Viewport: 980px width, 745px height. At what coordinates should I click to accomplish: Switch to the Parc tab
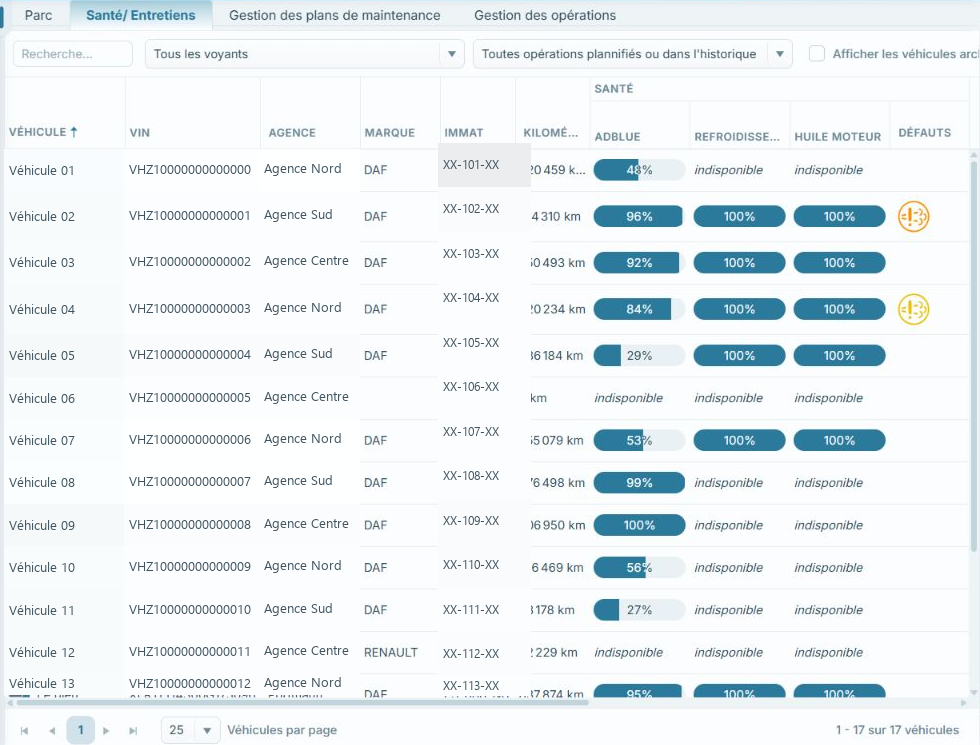(38, 15)
